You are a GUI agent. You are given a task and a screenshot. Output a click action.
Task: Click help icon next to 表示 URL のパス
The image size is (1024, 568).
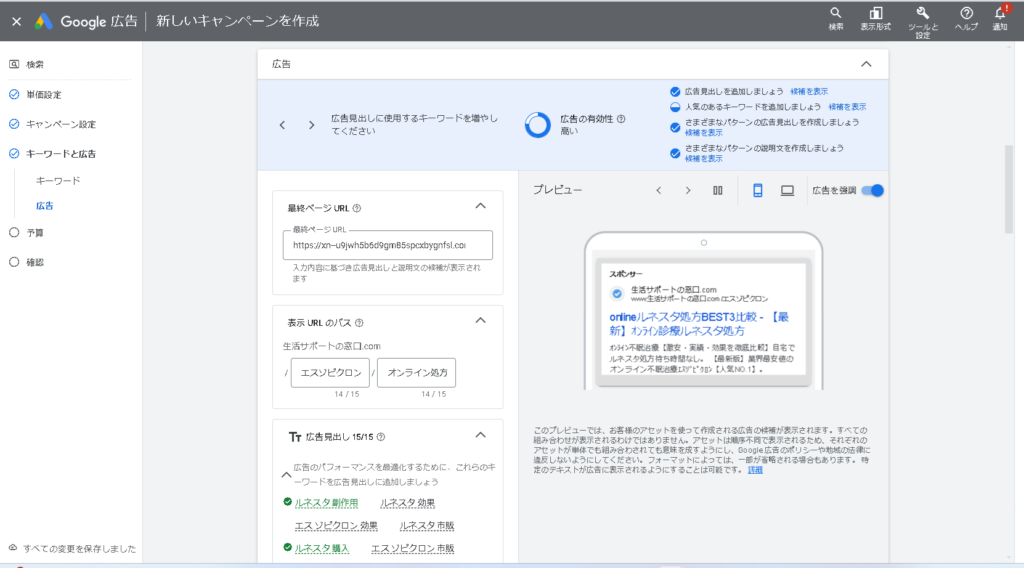(359, 323)
